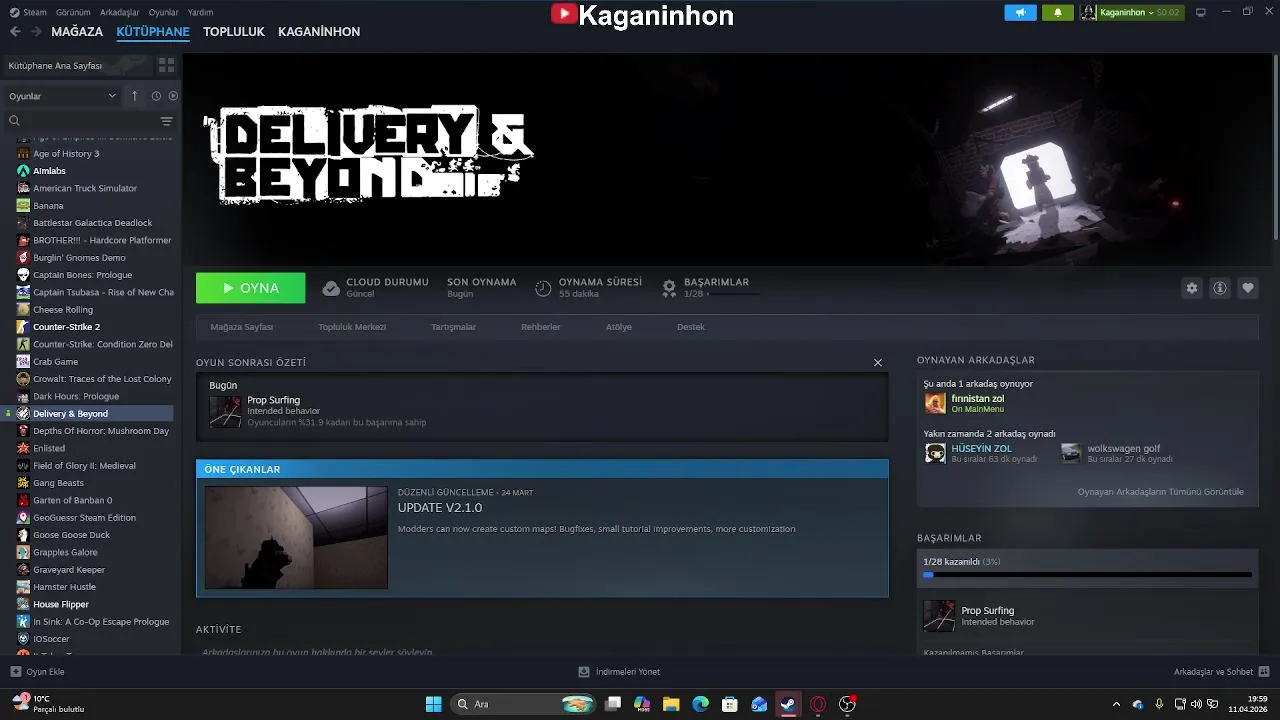Select Counter-Strike 2 in library

coord(66,327)
